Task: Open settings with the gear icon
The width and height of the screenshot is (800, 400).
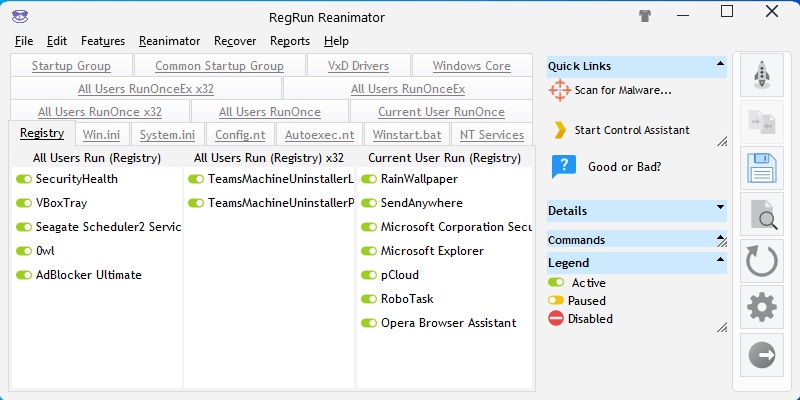Action: [761, 308]
